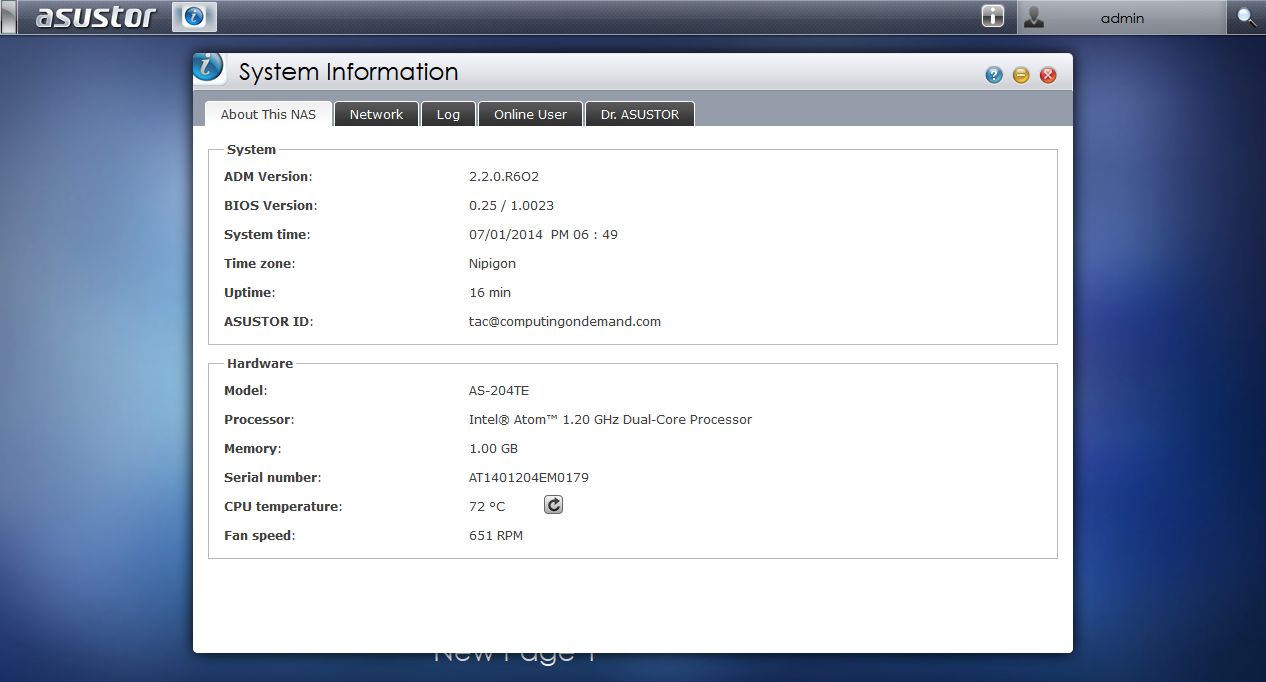Click the Nipigon time zone value
The height and width of the screenshot is (682, 1266).
tap(492, 263)
